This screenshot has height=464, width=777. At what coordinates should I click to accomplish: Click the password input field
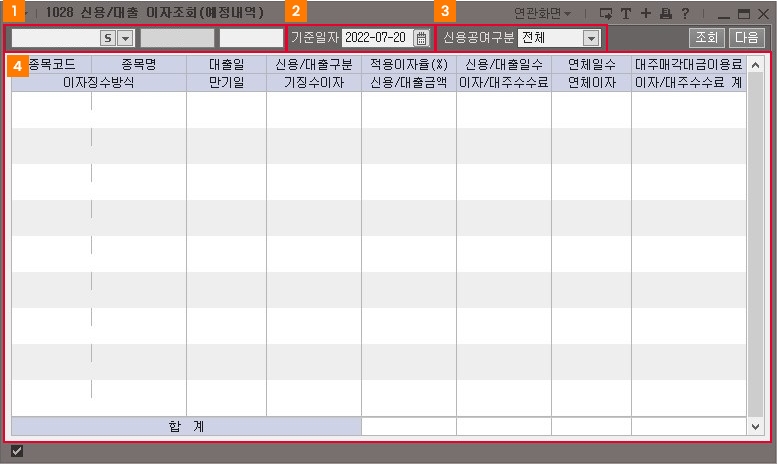click(251, 38)
